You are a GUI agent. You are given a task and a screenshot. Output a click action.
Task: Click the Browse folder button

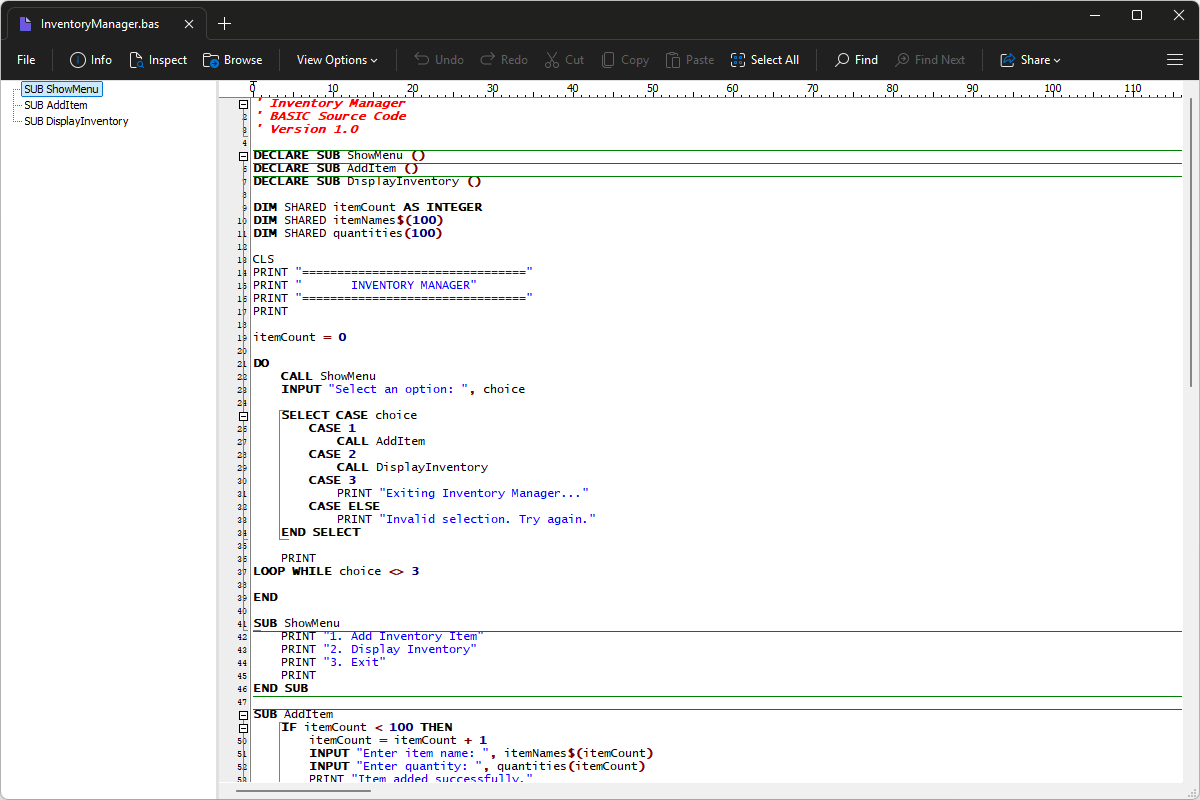pyautogui.click(x=232, y=60)
